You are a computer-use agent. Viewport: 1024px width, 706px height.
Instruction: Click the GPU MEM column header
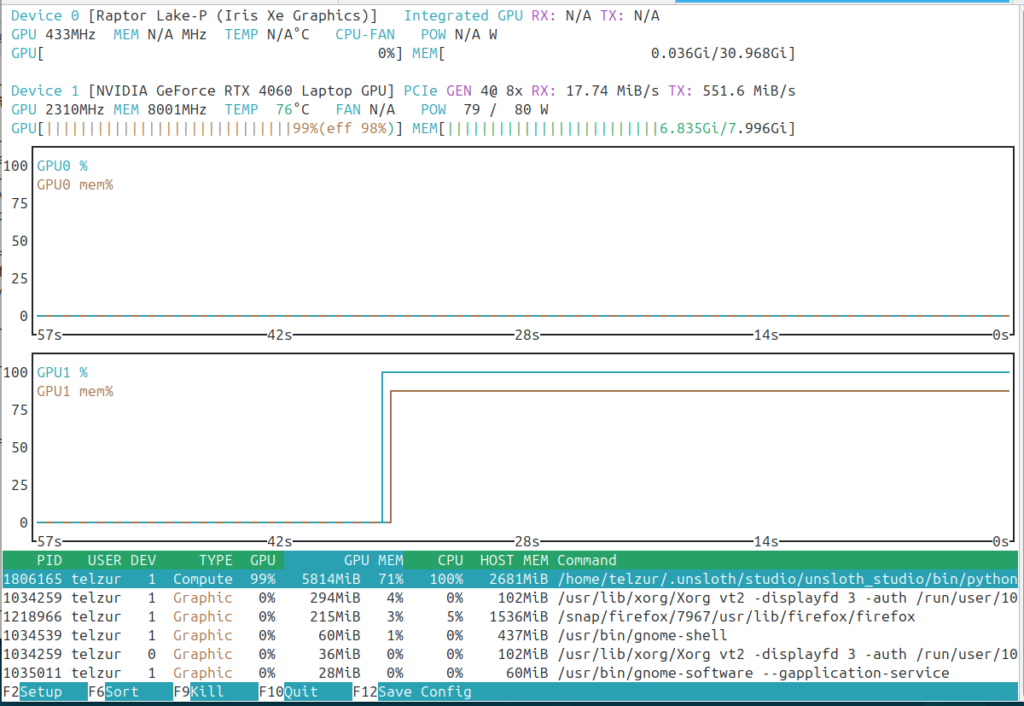tap(374, 560)
